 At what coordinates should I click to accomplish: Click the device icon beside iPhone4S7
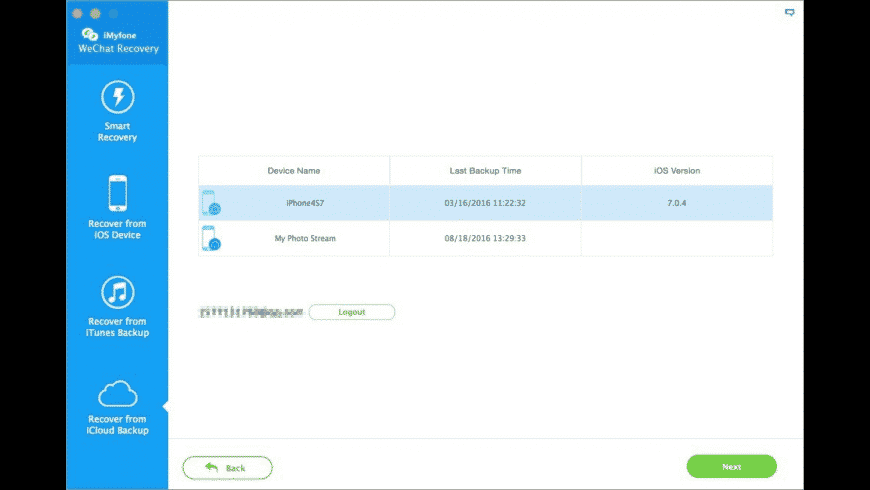coord(210,204)
